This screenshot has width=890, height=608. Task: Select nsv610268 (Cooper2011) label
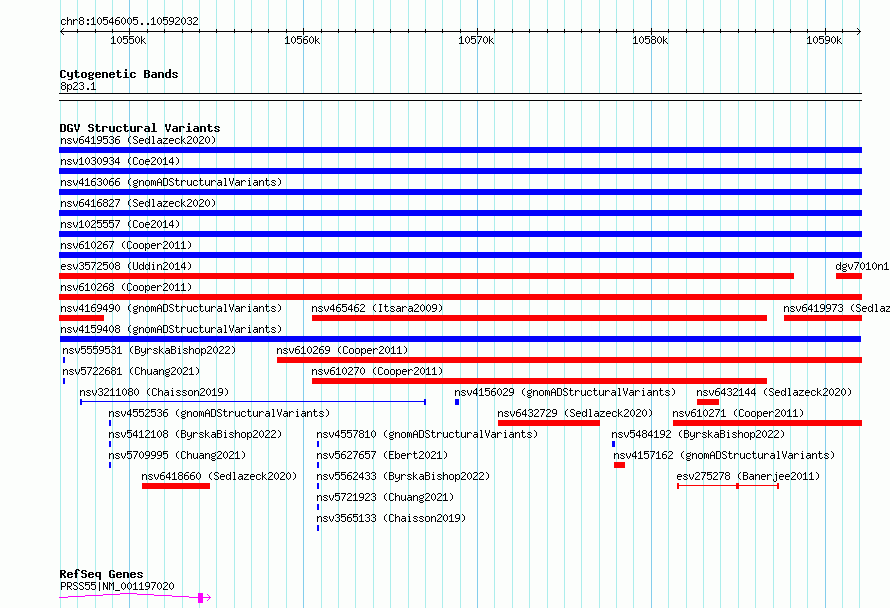tap(126, 287)
